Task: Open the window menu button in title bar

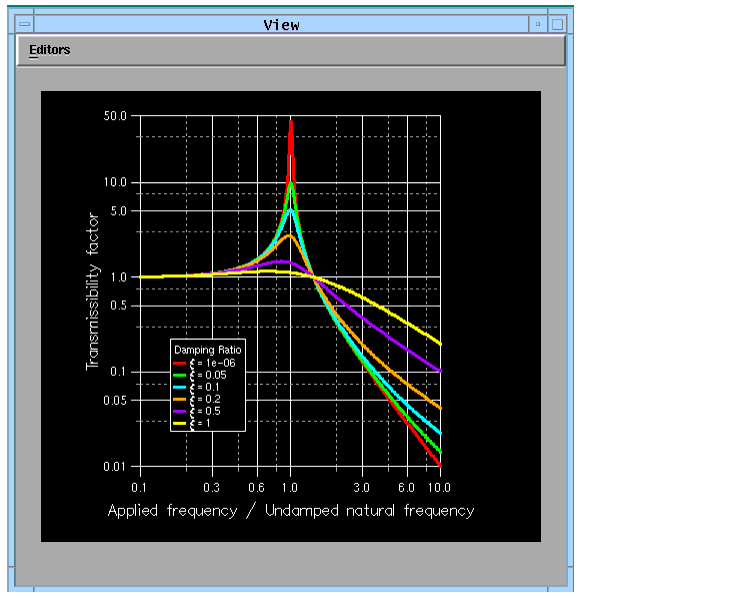Action: [x=24, y=24]
